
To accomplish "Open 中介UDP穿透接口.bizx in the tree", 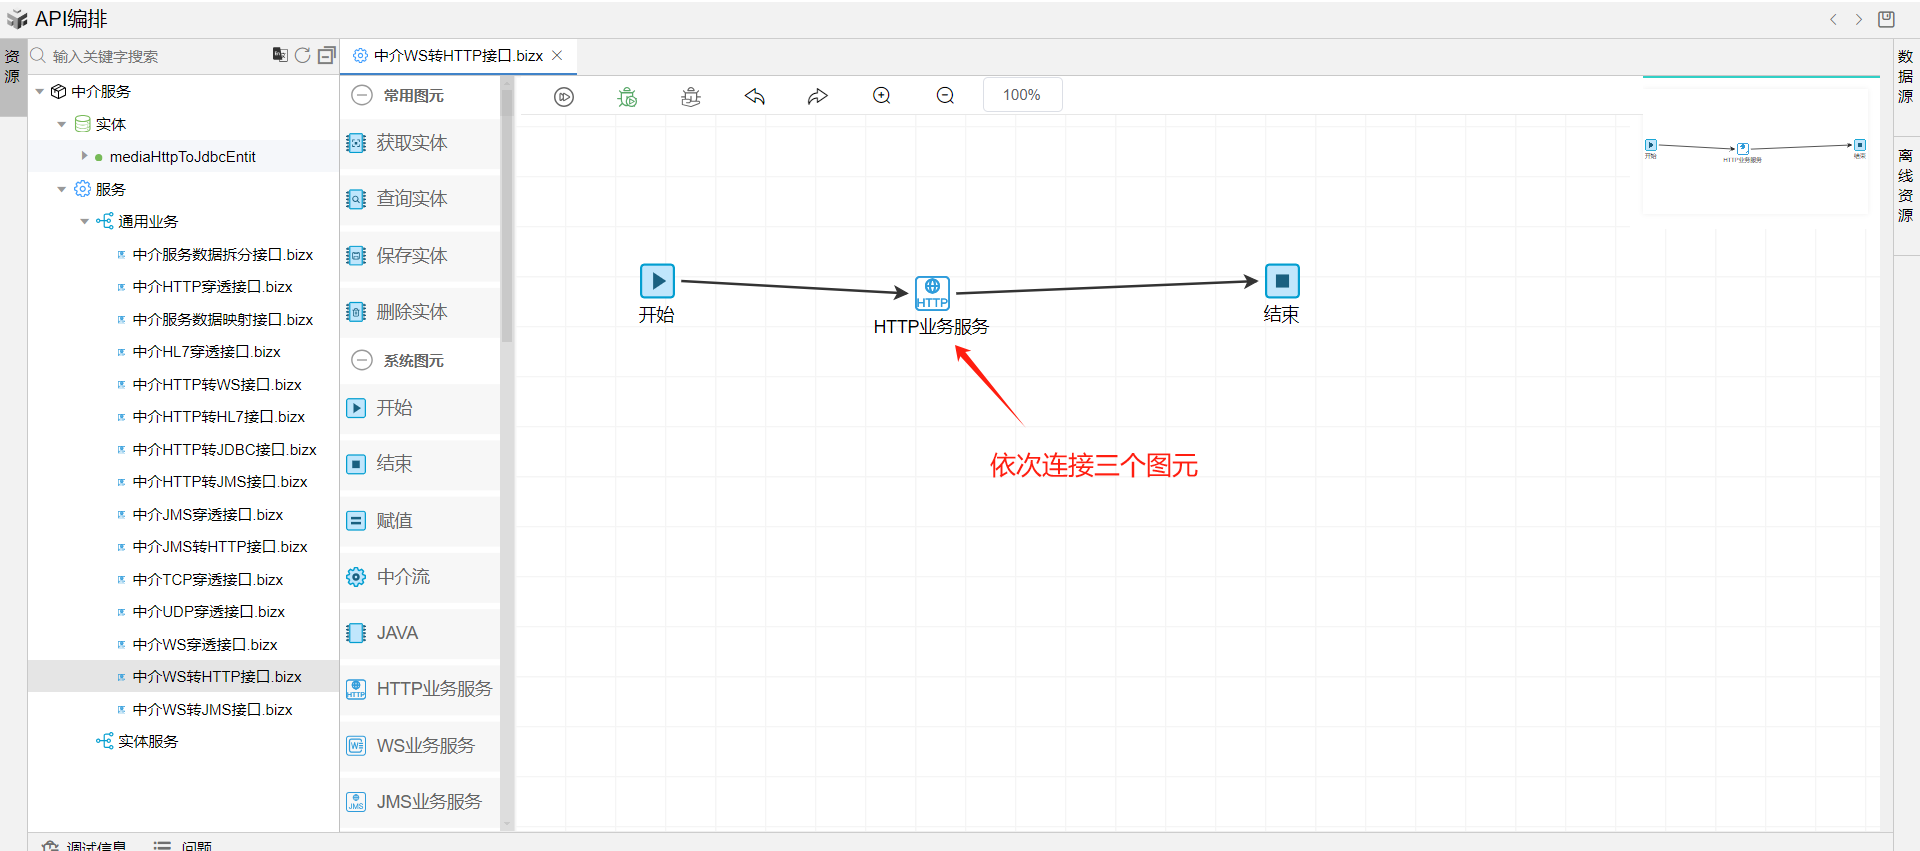I will (208, 612).
